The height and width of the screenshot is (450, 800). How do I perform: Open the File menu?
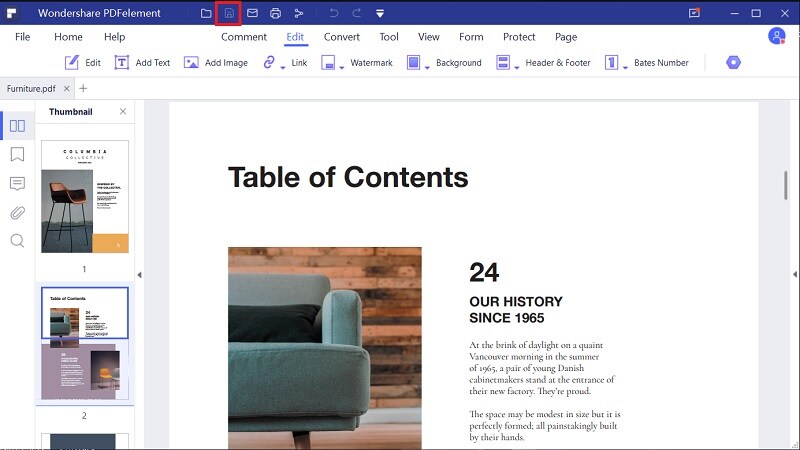pos(22,37)
